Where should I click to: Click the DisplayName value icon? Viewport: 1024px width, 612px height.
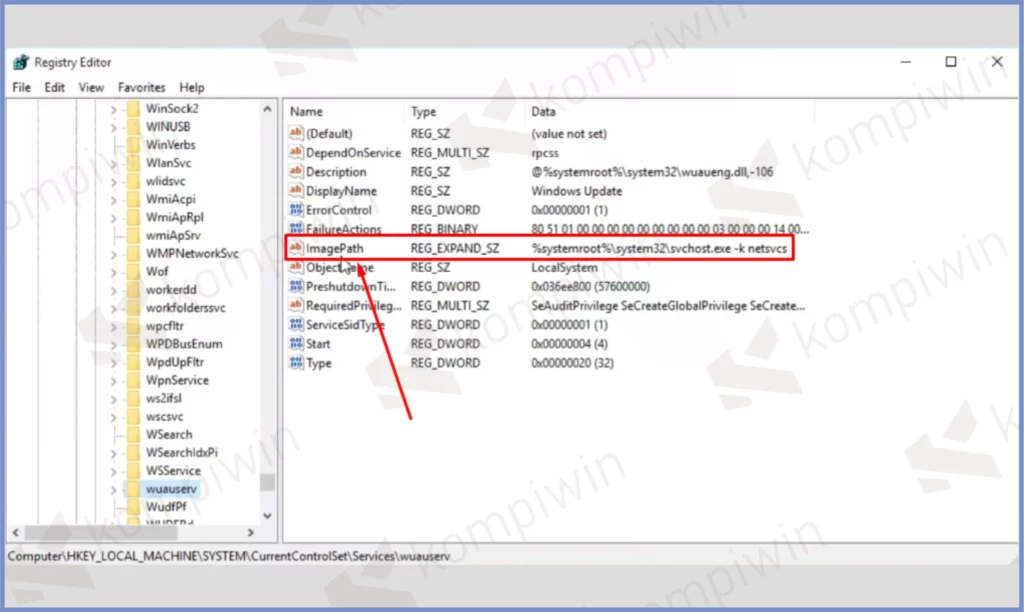(x=295, y=191)
